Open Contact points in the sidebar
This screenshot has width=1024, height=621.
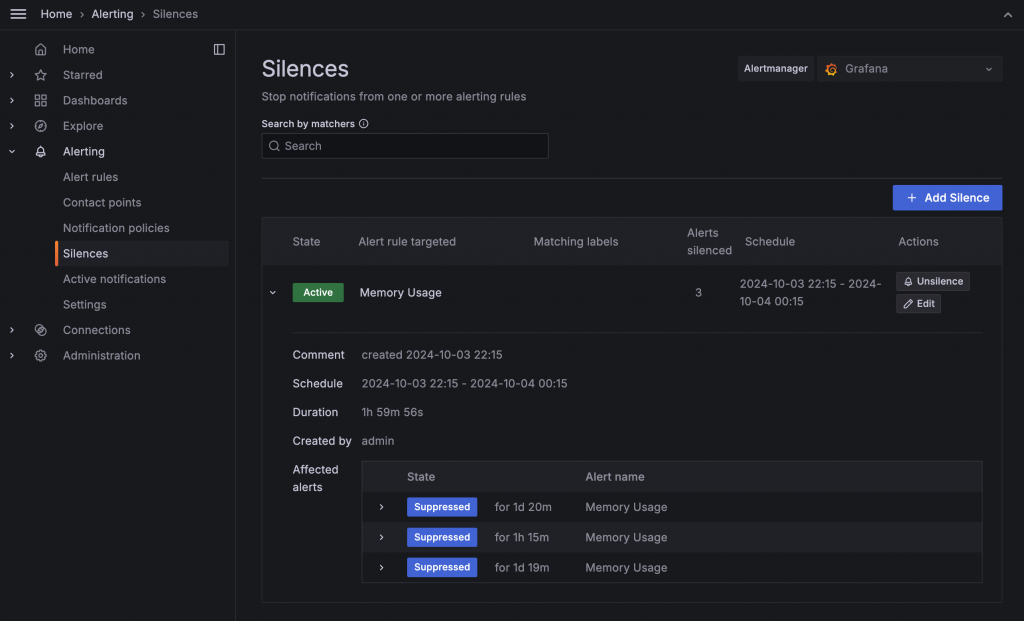point(102,203)
